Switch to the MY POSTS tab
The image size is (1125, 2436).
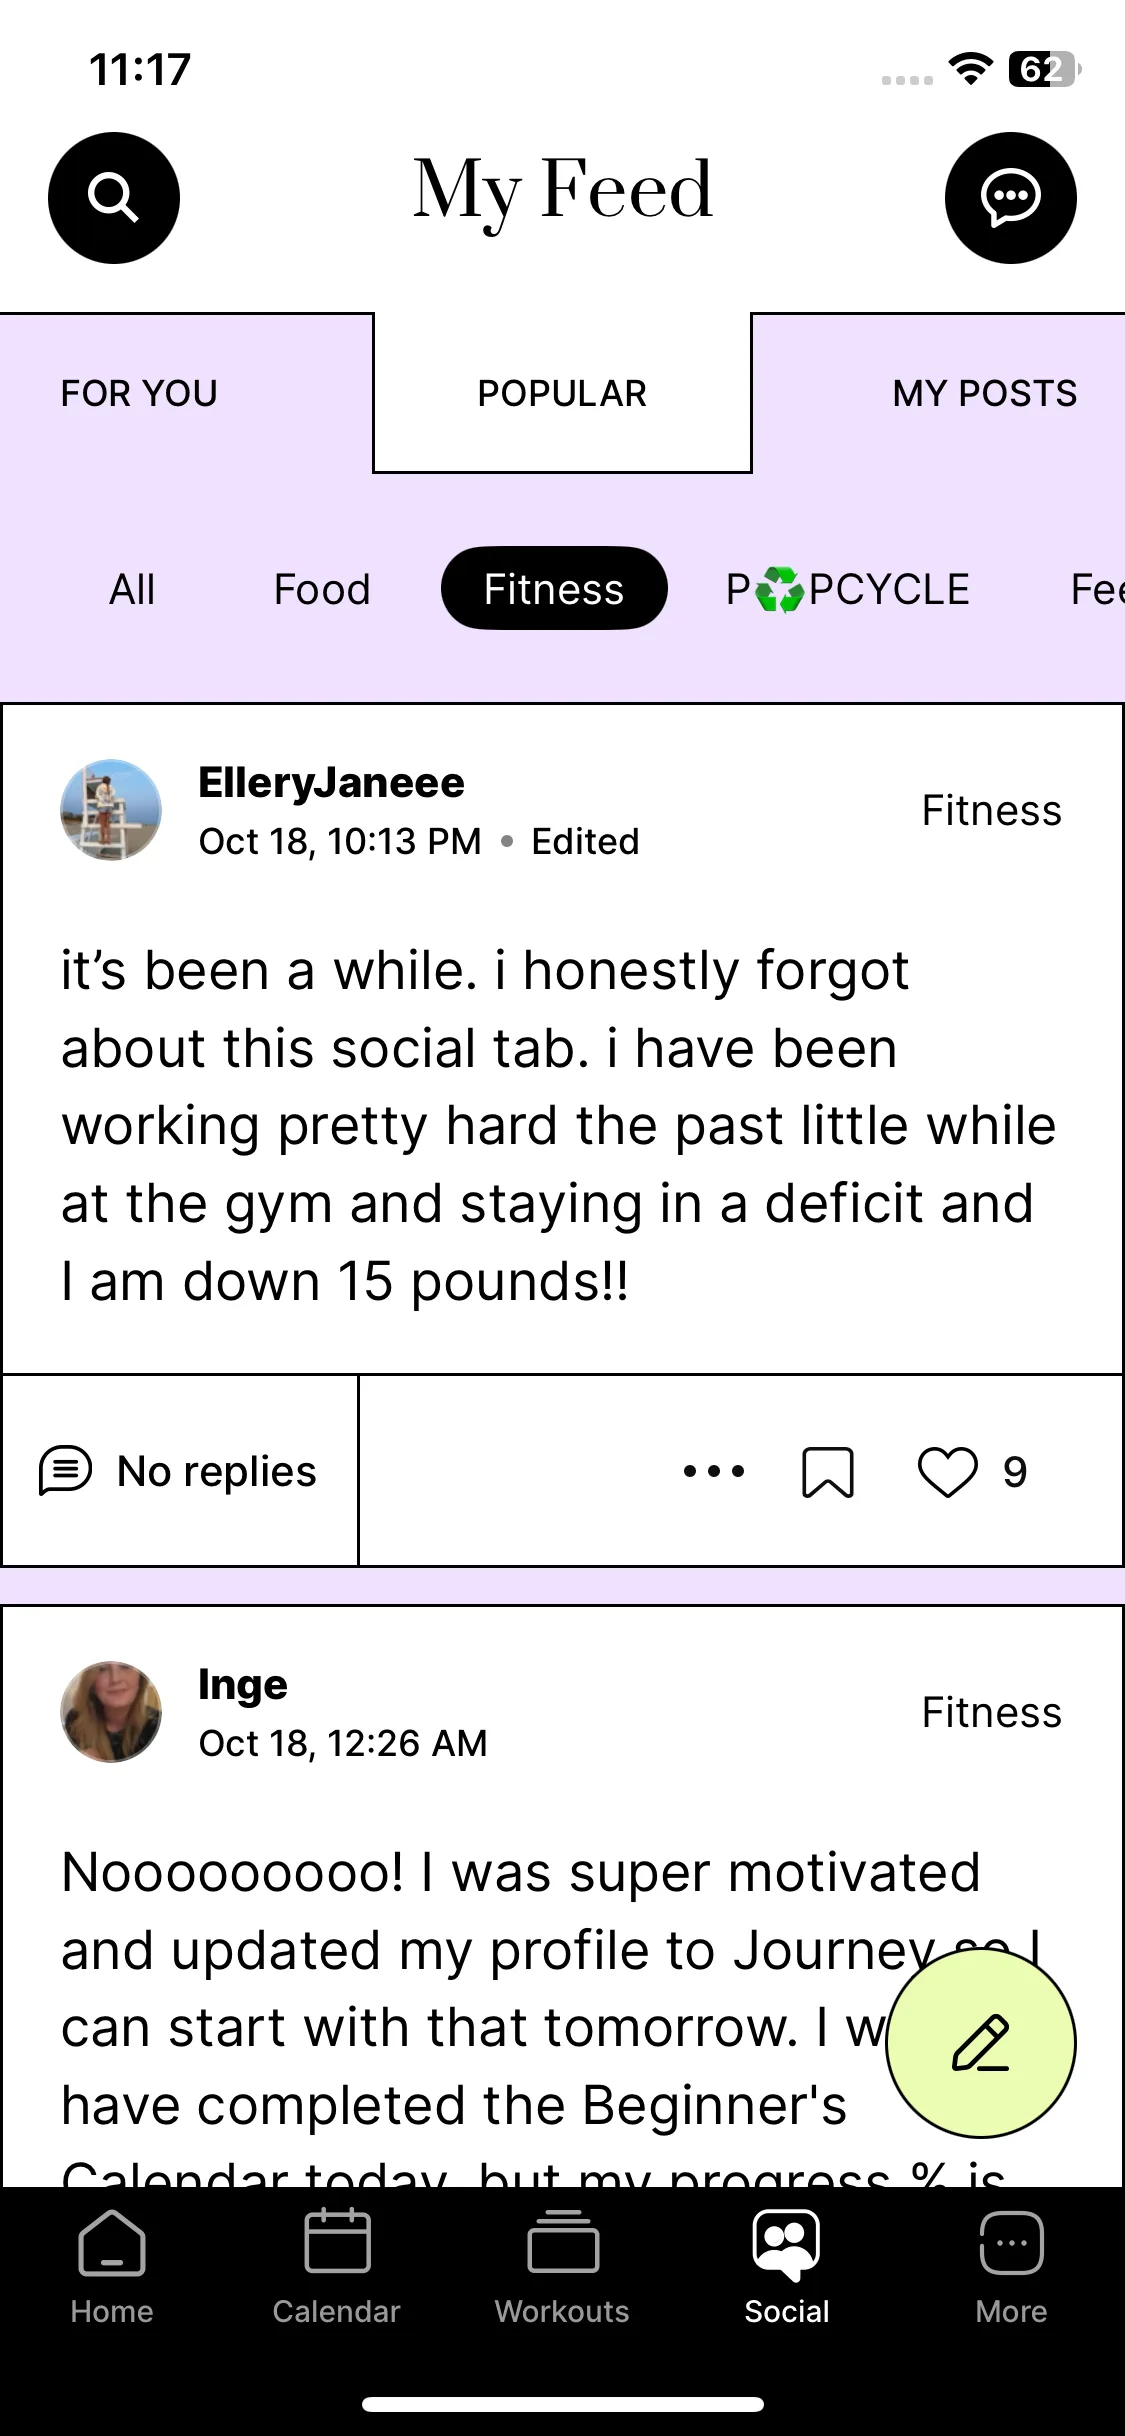[984, 393]
